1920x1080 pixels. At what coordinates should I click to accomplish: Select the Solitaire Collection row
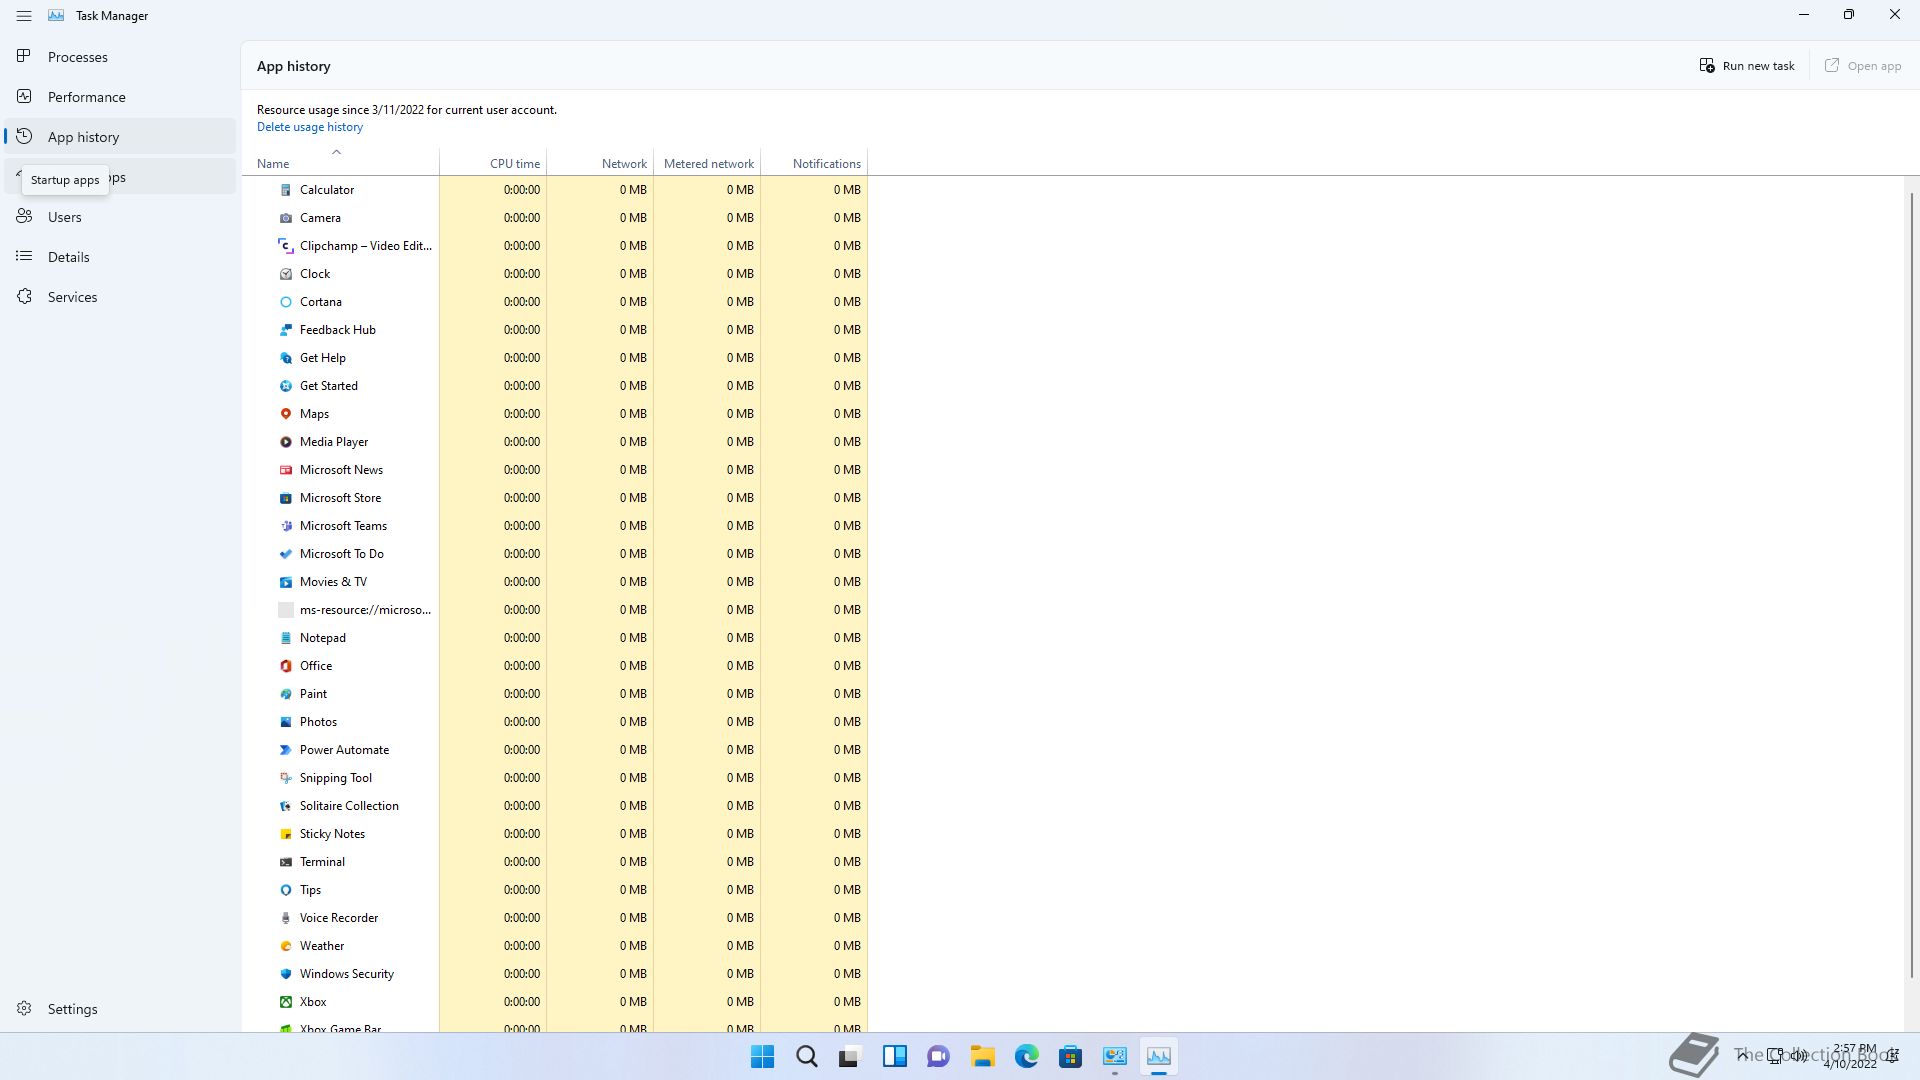click(x=555, y=806)
